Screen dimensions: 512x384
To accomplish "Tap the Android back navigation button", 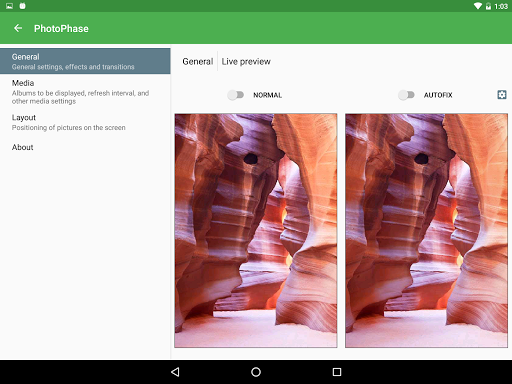I will point(175,372).
